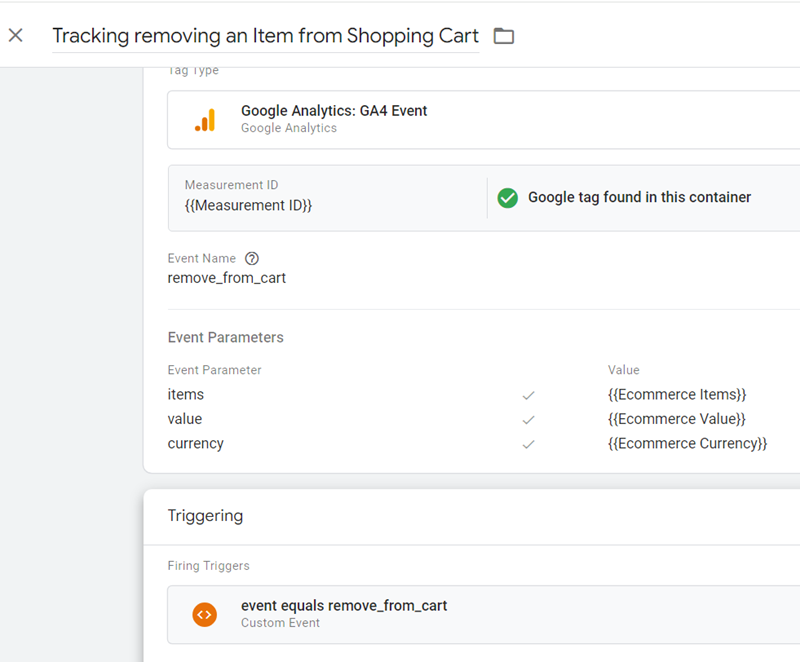Click the items parameter name
This screenshot has width=800, height=662.
[185, 394]
